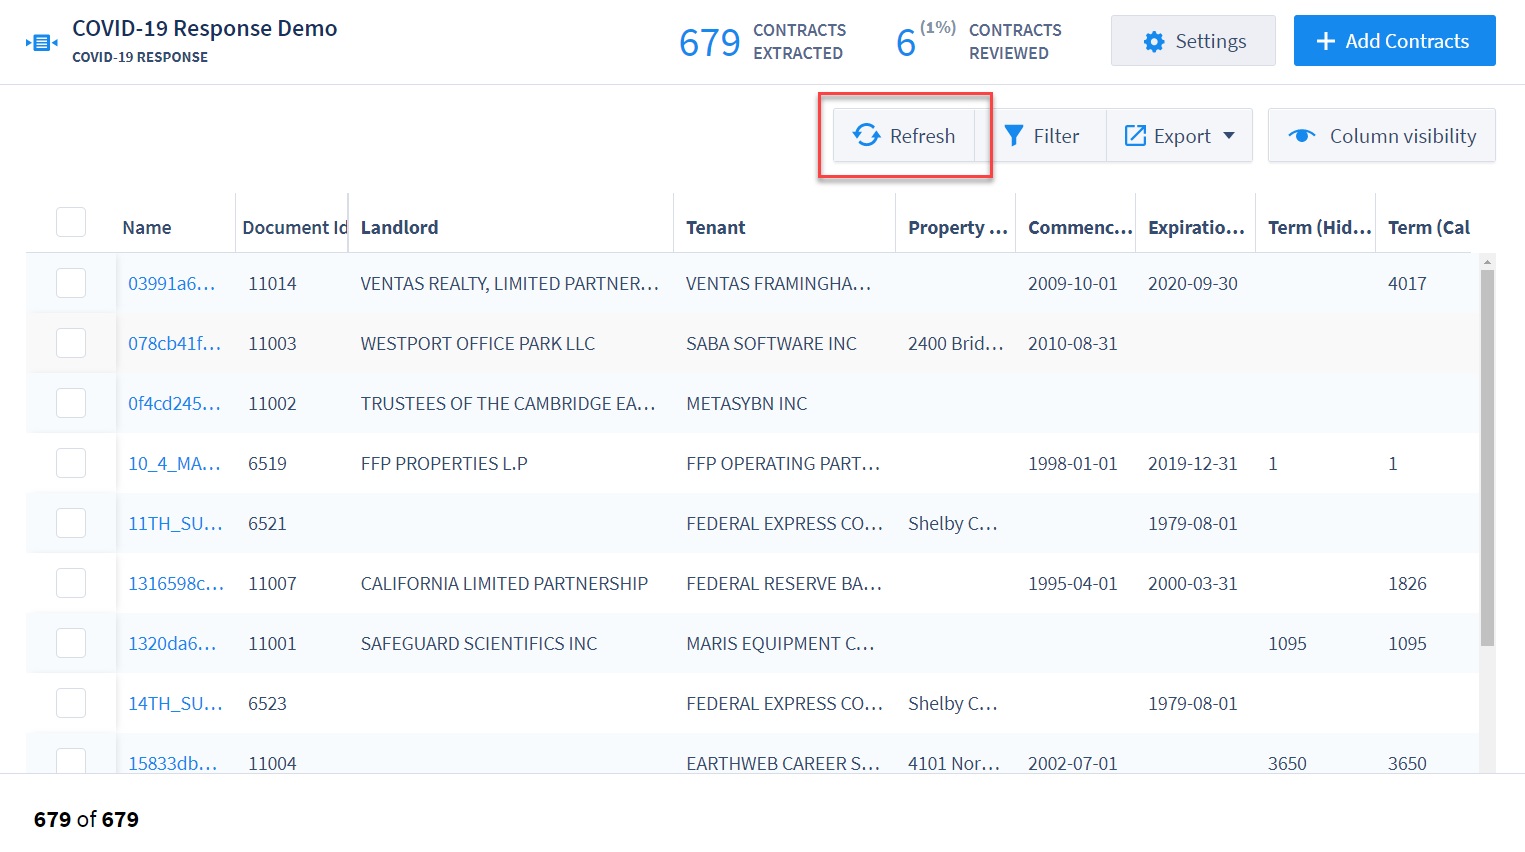Click the project list icon beside the title
The image size is (1525, 852).
pos(41,42)
